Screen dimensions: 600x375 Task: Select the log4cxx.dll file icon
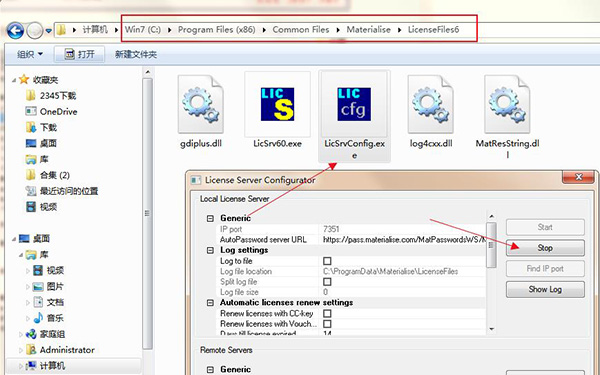(431, 104)
